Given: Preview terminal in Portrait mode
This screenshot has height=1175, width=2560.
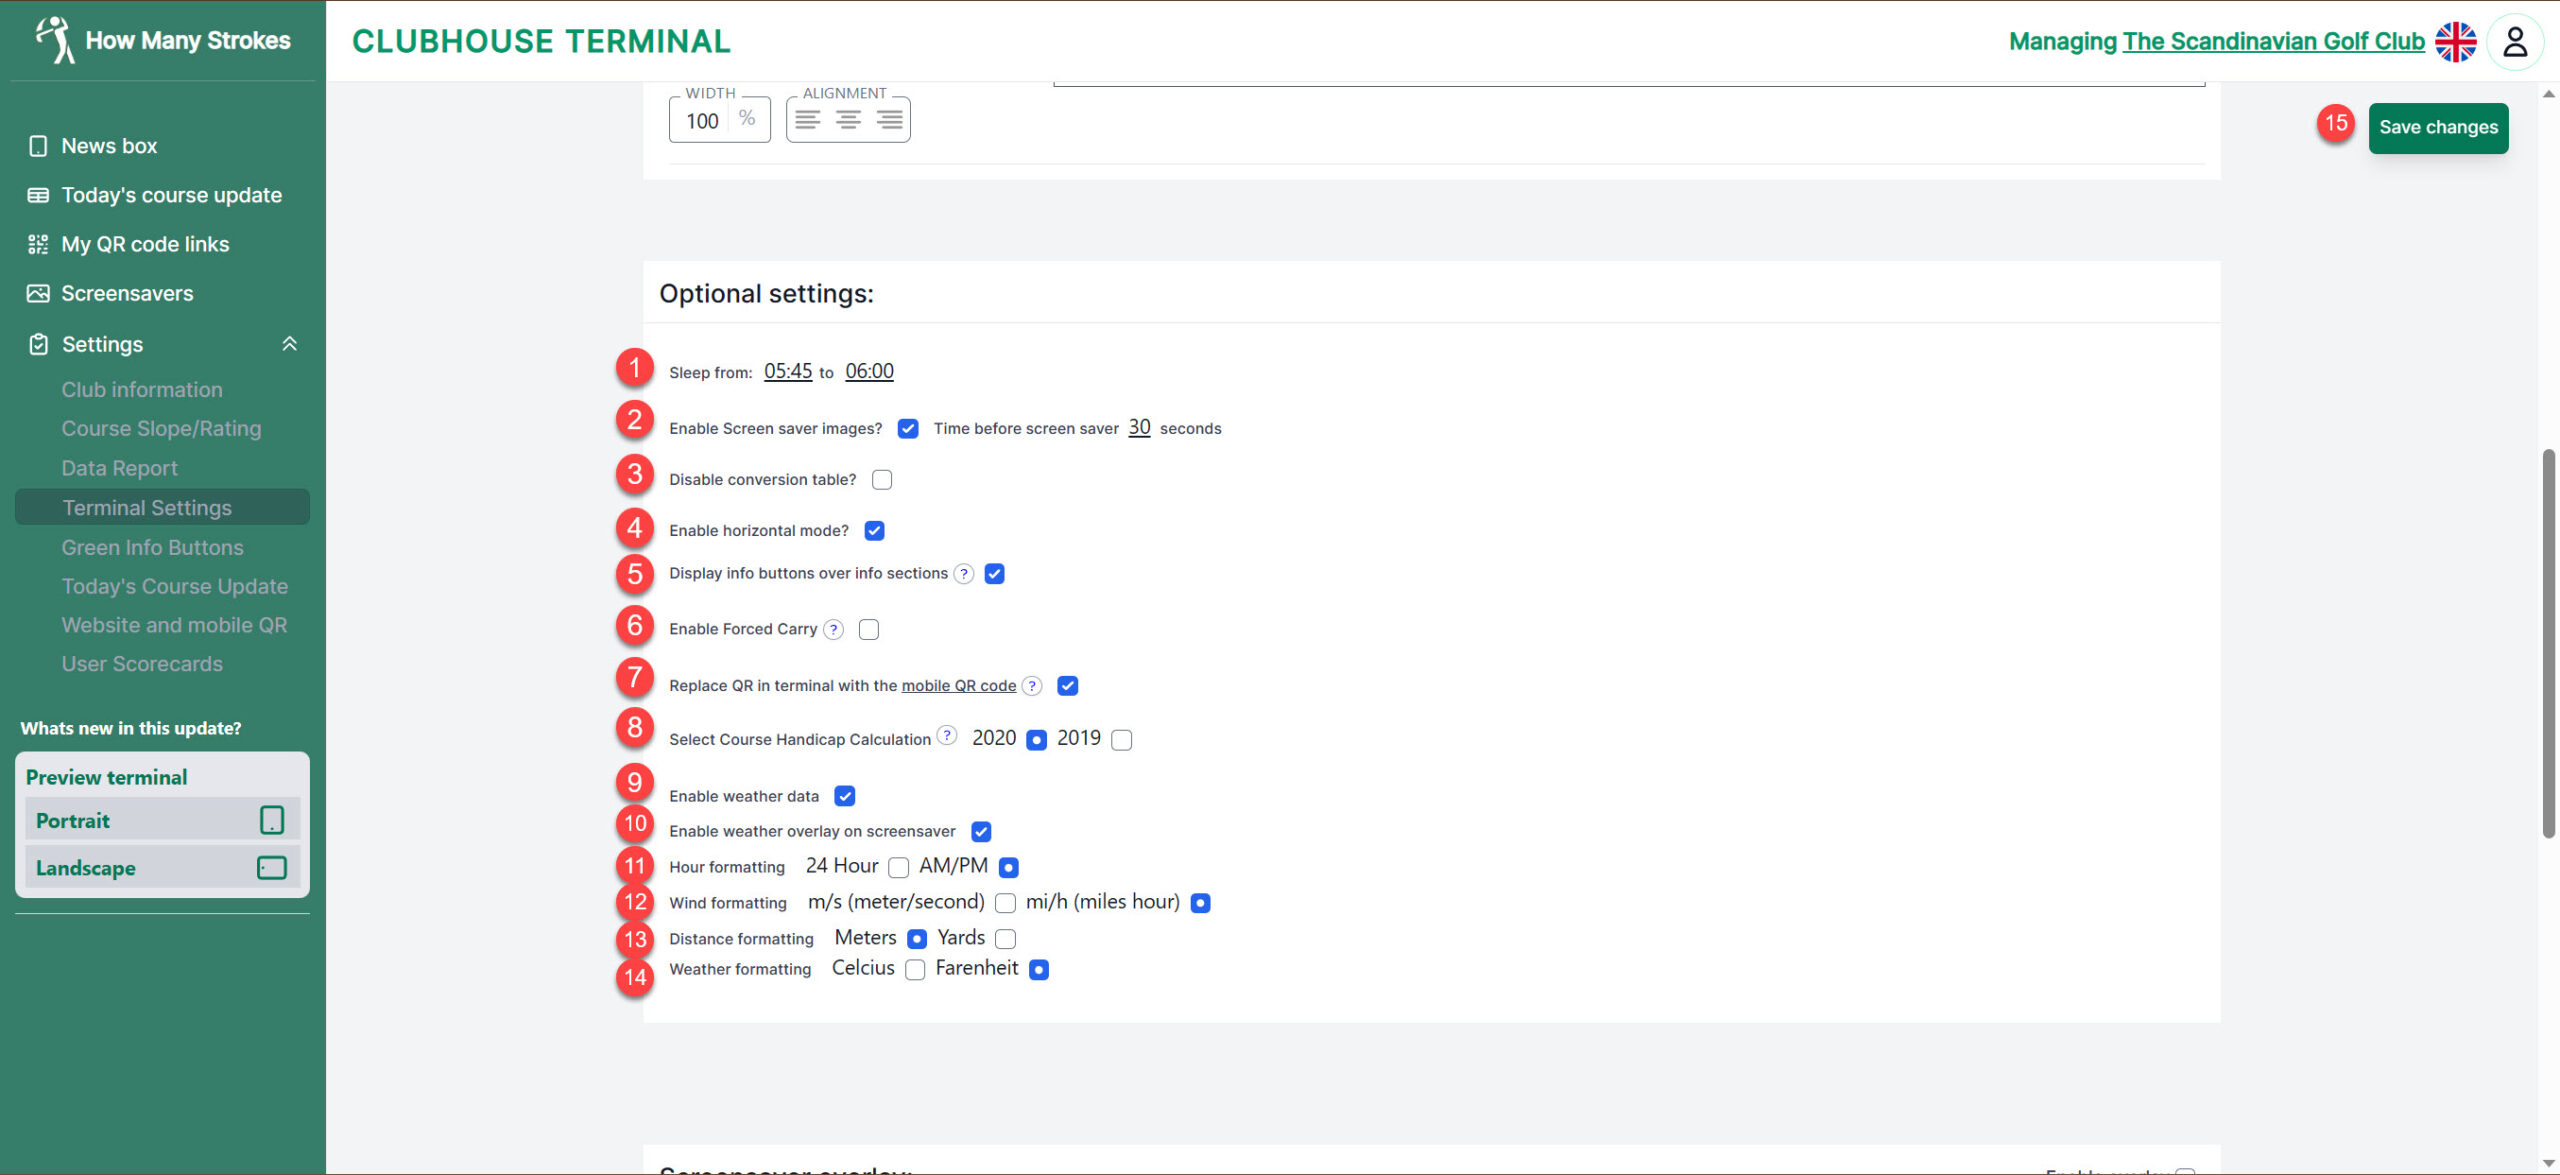Looking at the screenshot, I should [162, 820].
